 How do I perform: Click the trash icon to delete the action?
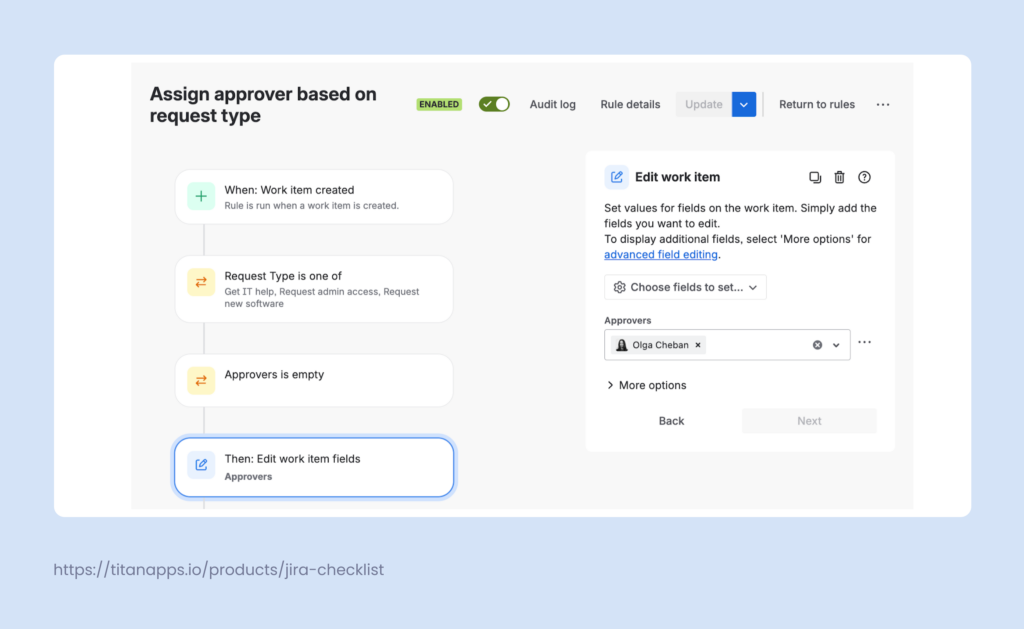[840, 177]
